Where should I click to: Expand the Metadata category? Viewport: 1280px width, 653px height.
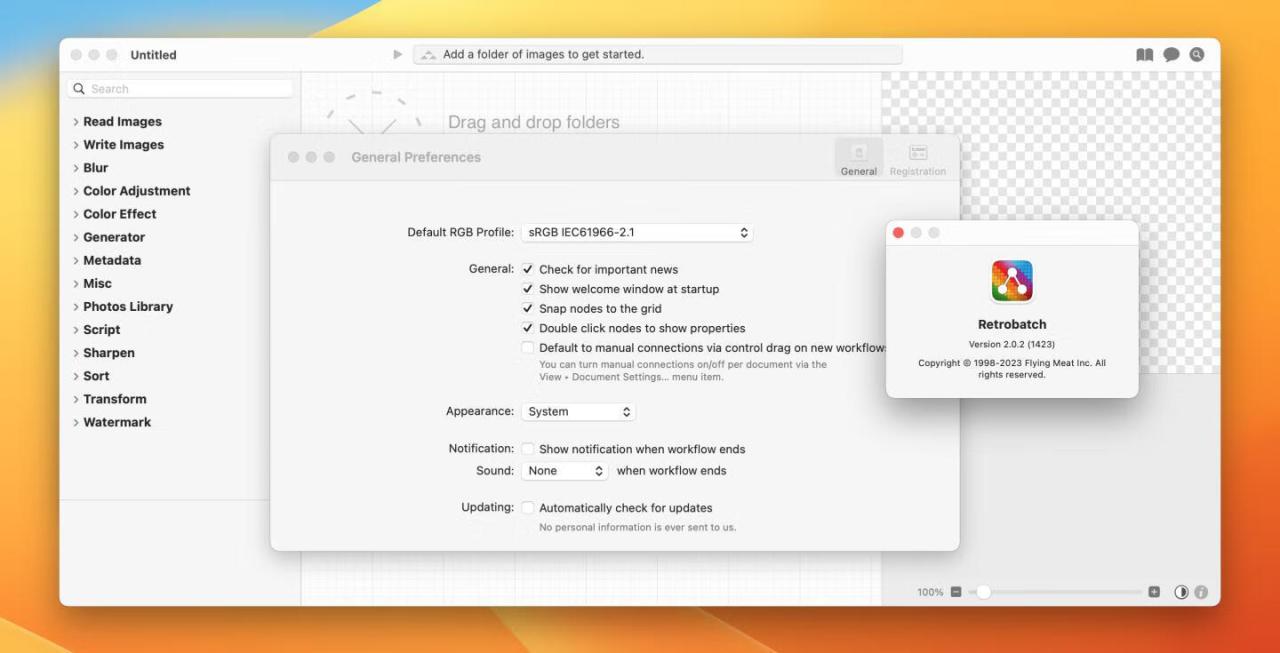point(76,260)
